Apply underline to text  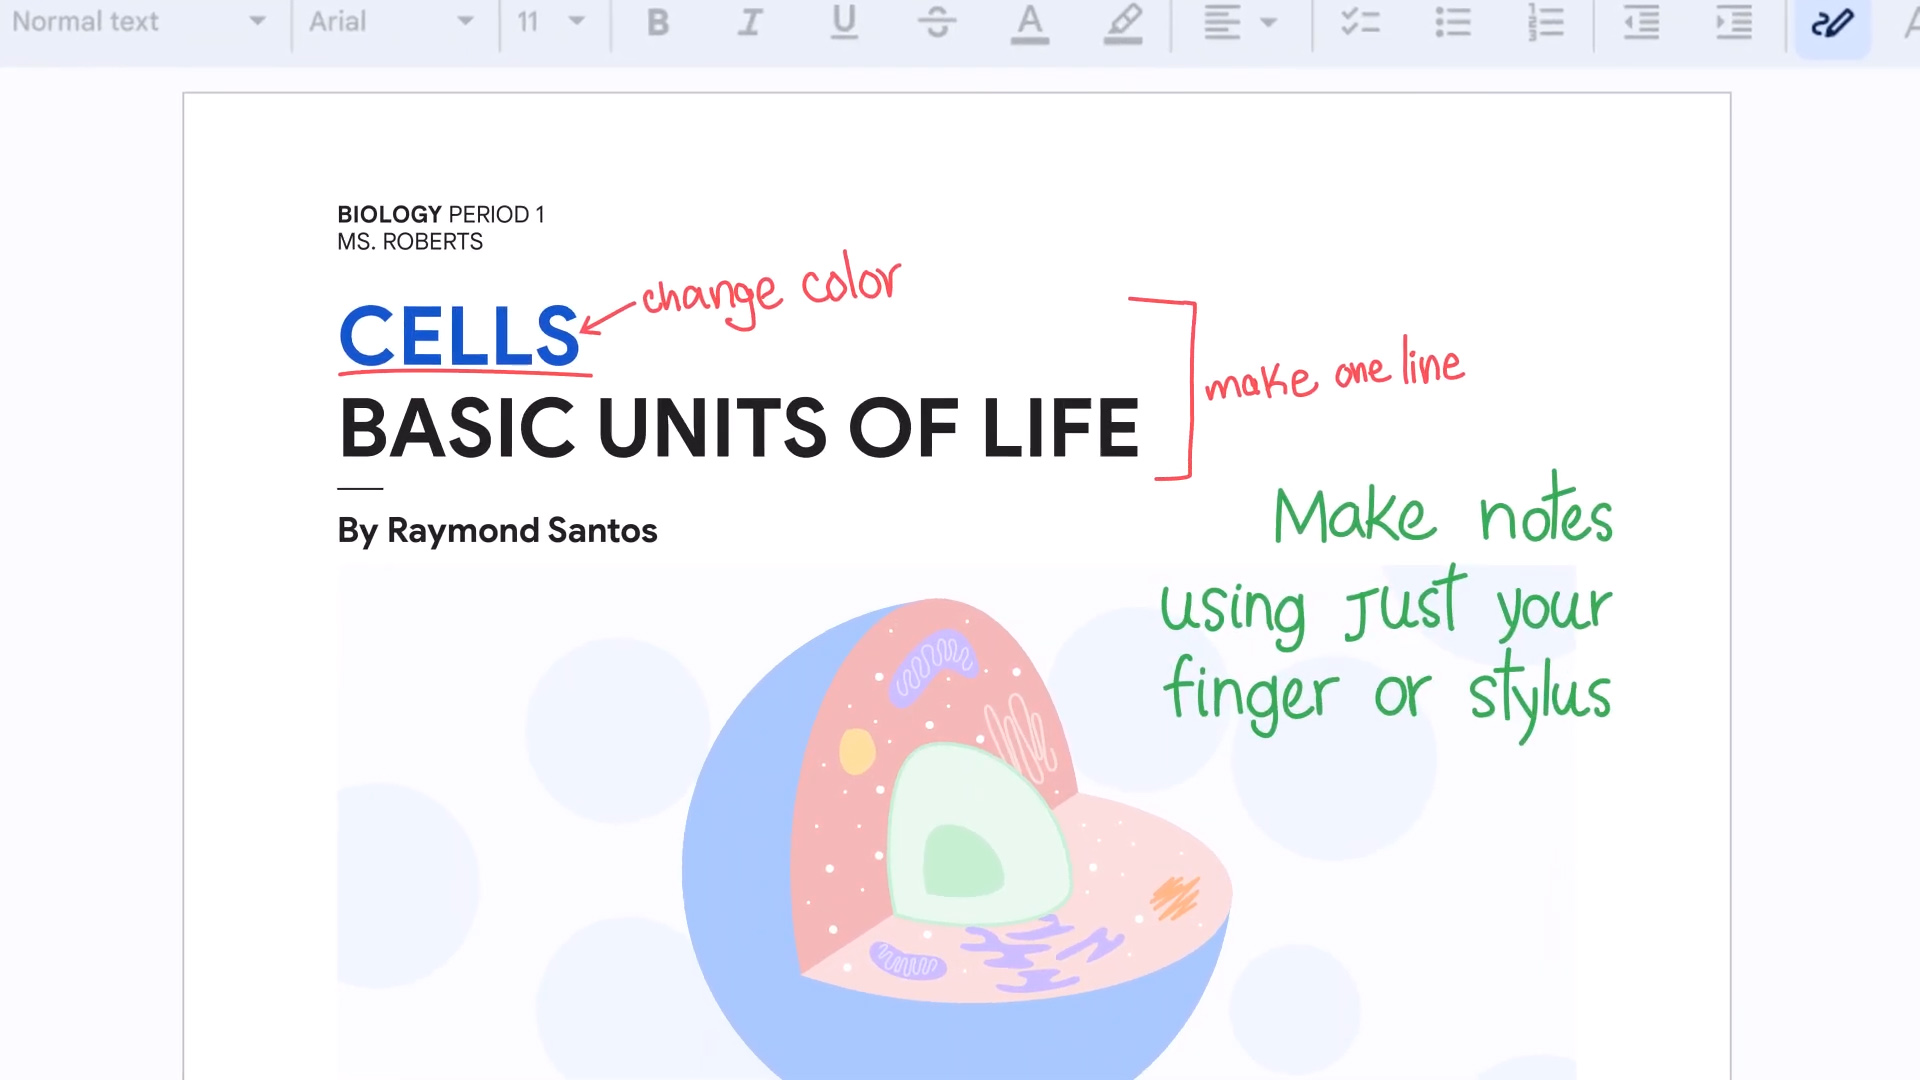pos(844,22)
